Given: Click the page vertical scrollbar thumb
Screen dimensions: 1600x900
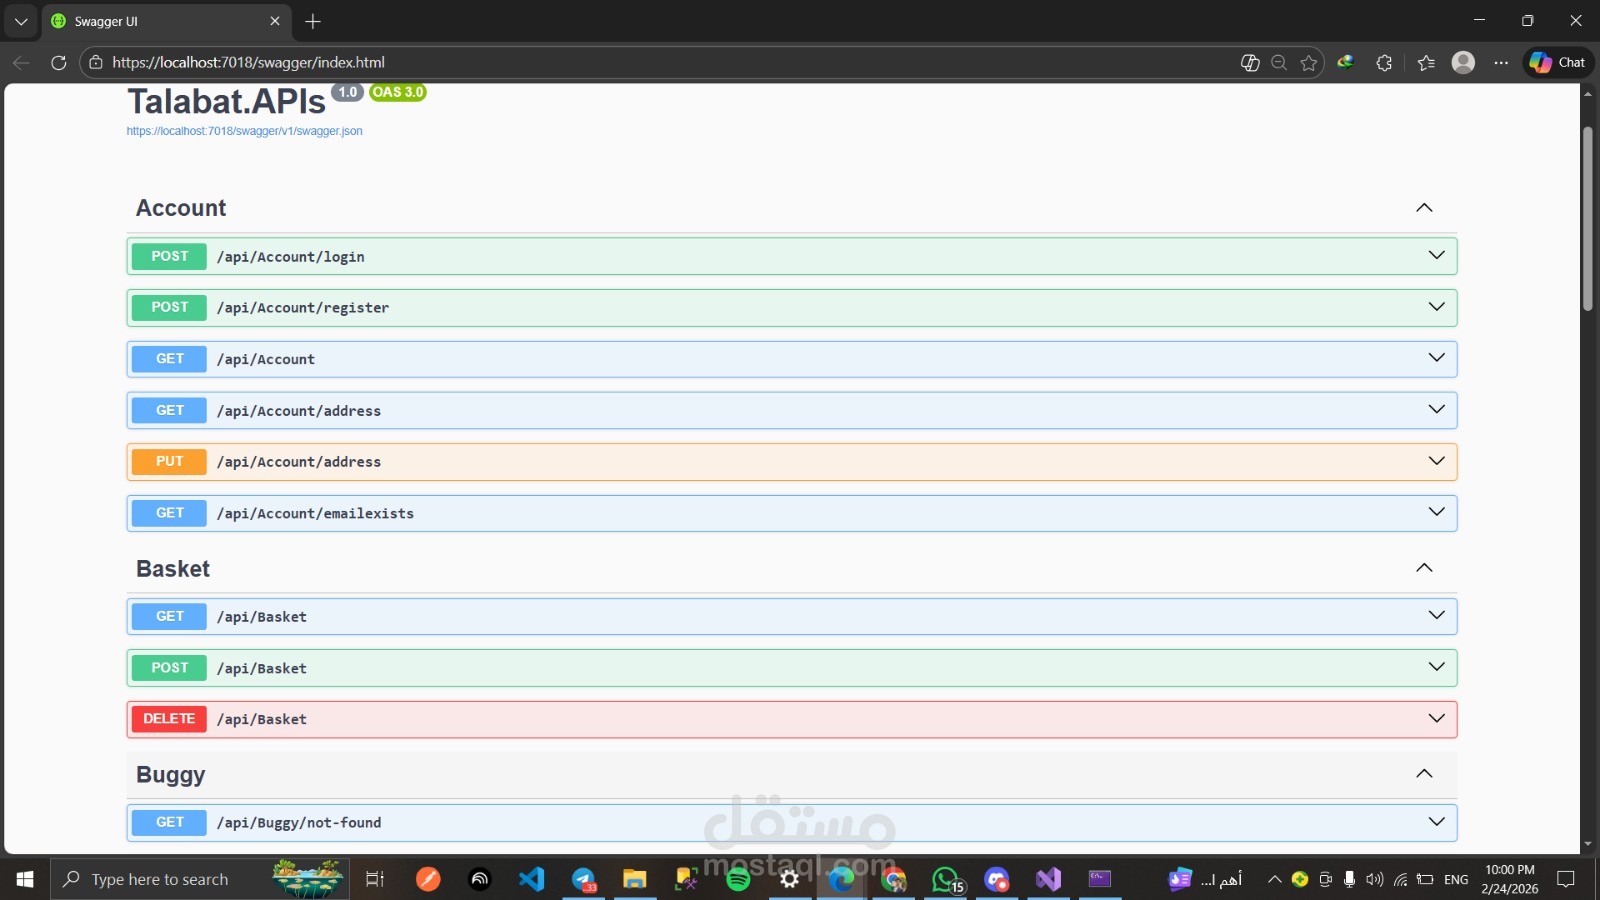Looking at the screenshot, I should pyautogui.click(x=1587, y=218).
